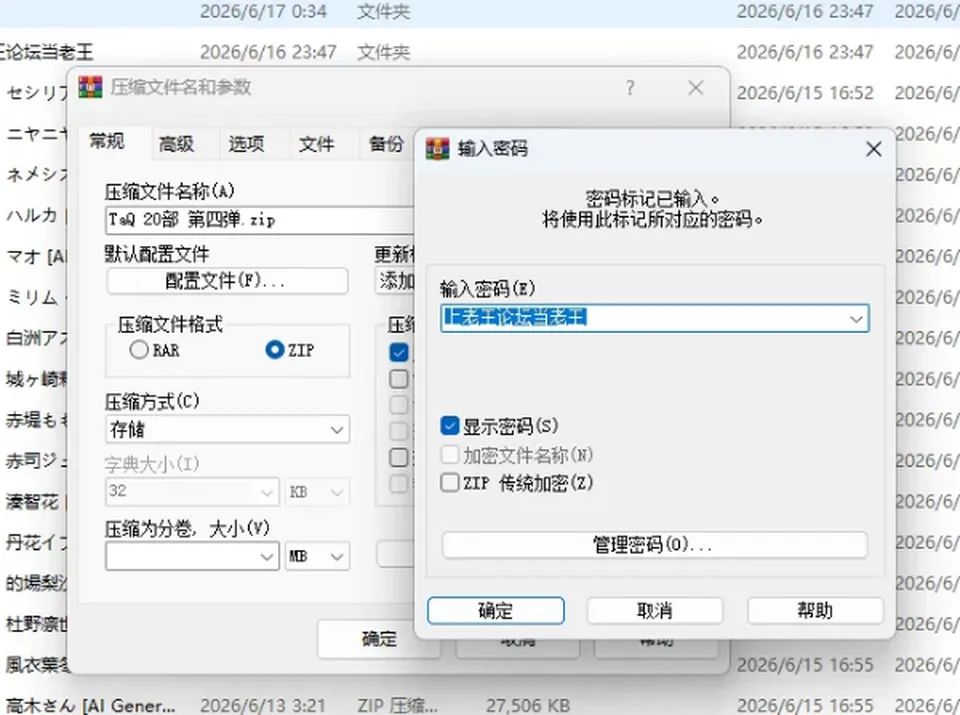
Task: Switch to the 高级 tab
Action: 177,144
